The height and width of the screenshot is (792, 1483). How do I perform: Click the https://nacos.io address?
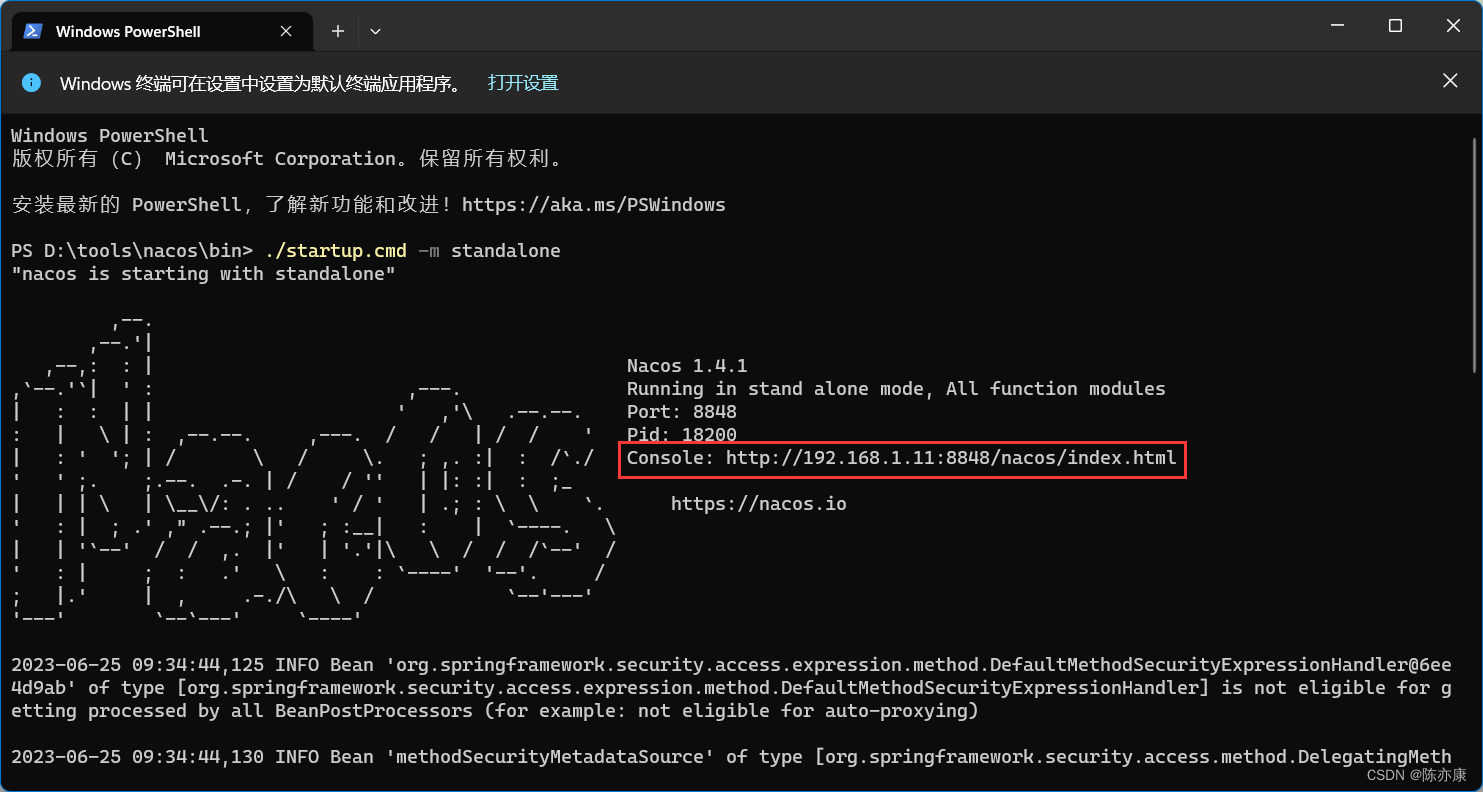[x=758, y=504]
